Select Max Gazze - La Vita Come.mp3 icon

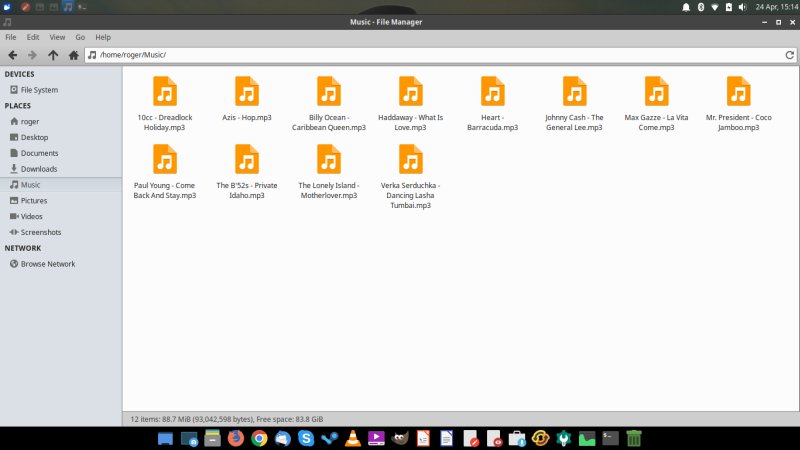pos(657,91)
